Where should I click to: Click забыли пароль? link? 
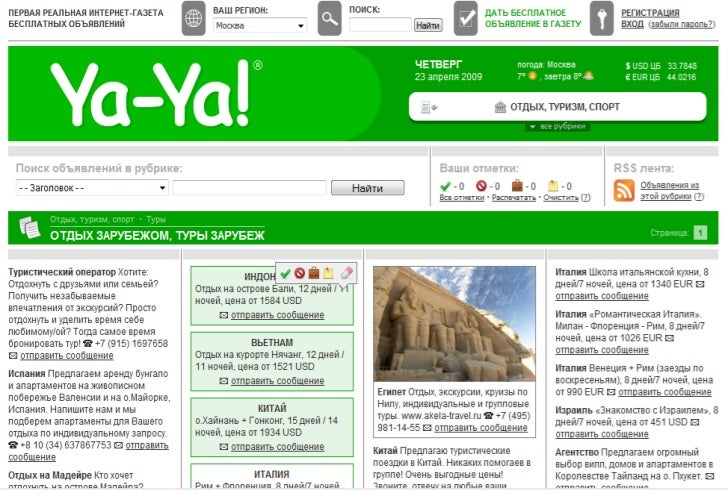[682, 24]
